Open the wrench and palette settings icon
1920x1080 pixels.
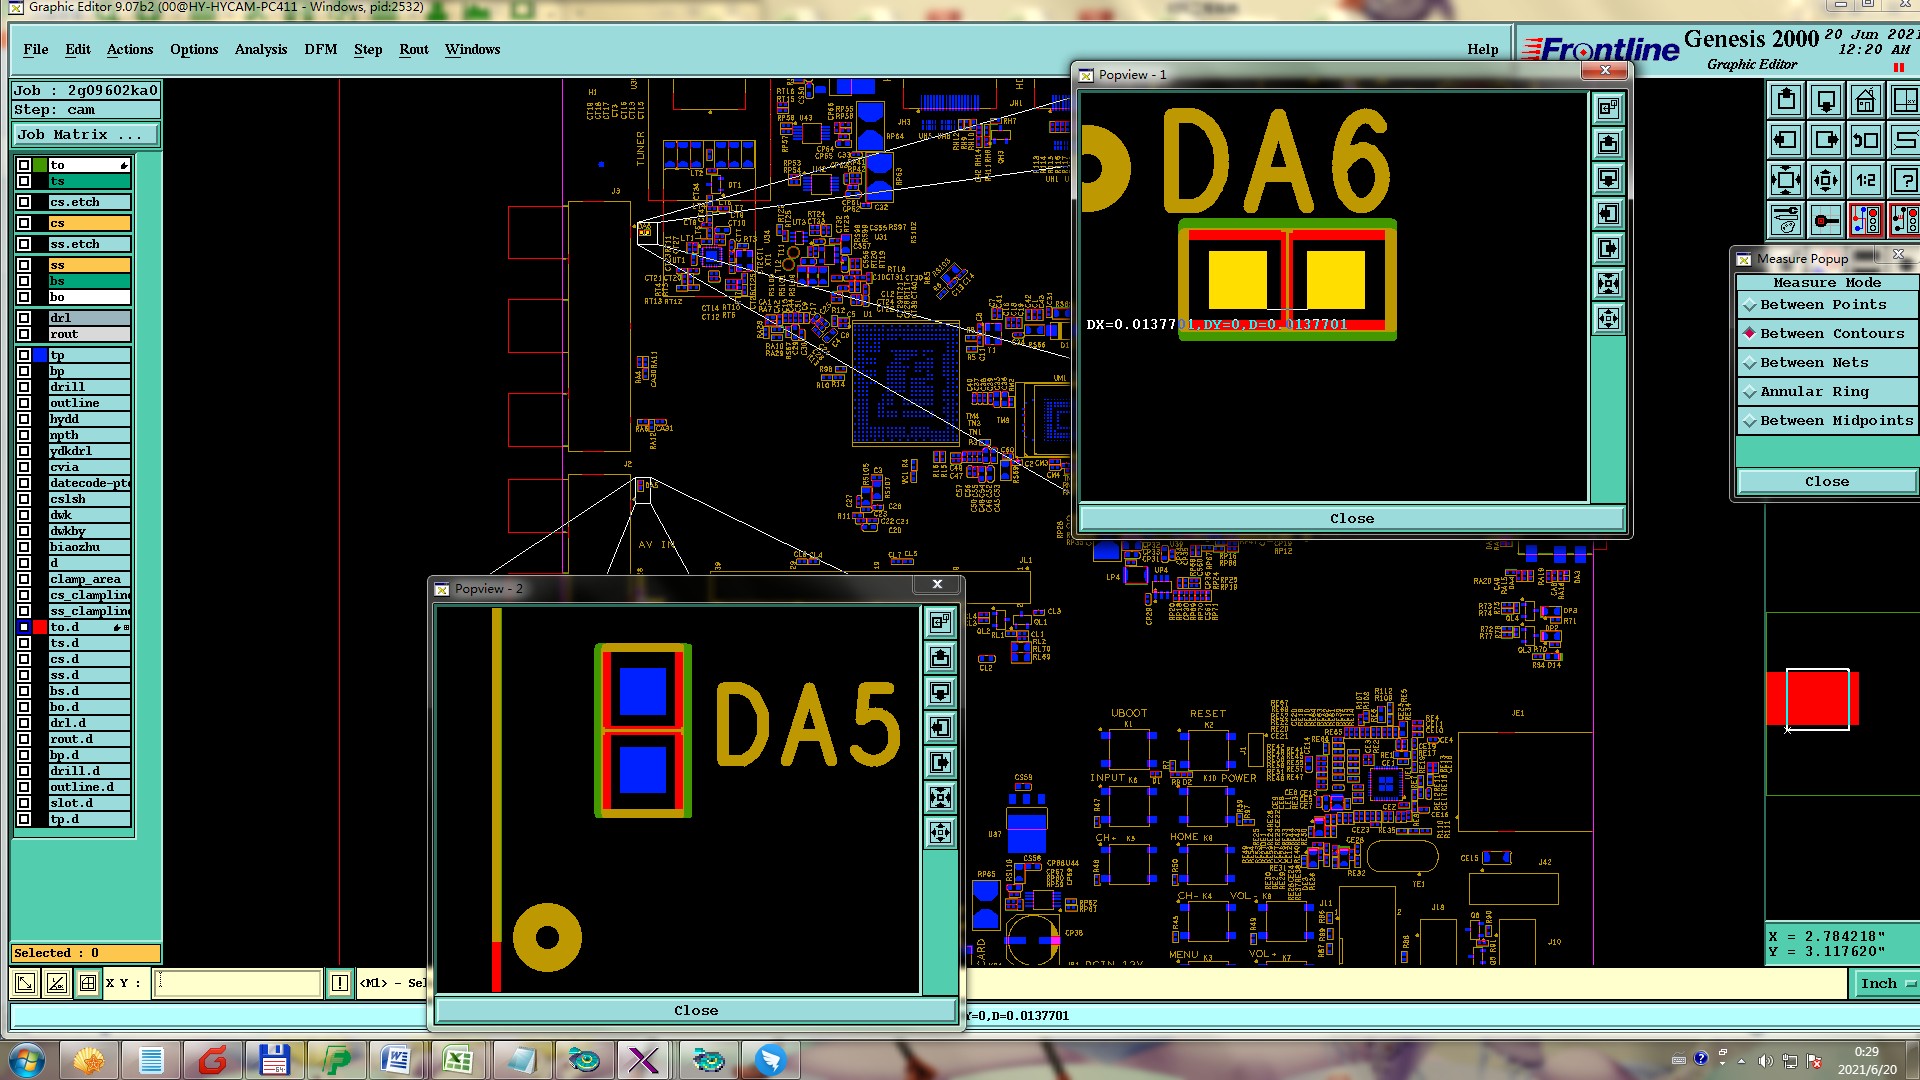(x=1786, y=220)
